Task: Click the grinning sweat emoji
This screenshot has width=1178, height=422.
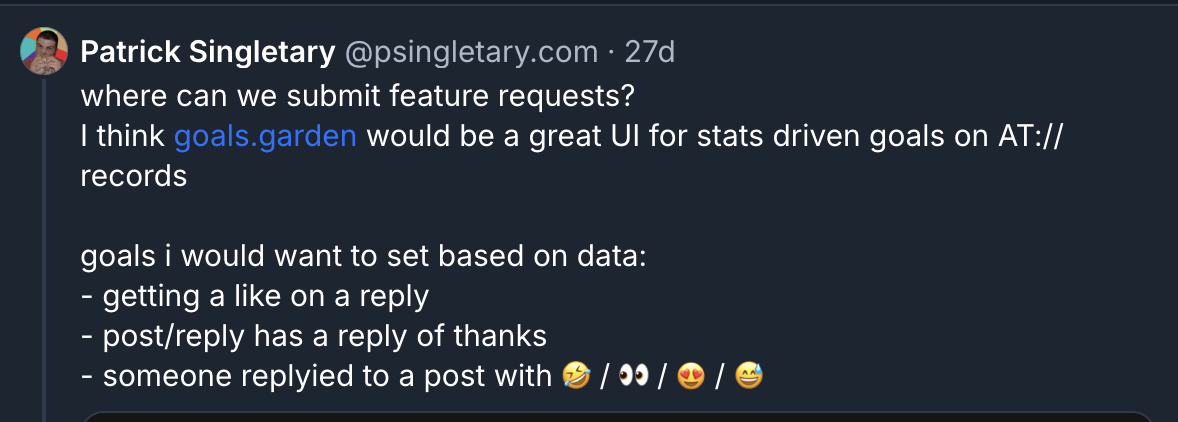Action: [x=747, y=376]
